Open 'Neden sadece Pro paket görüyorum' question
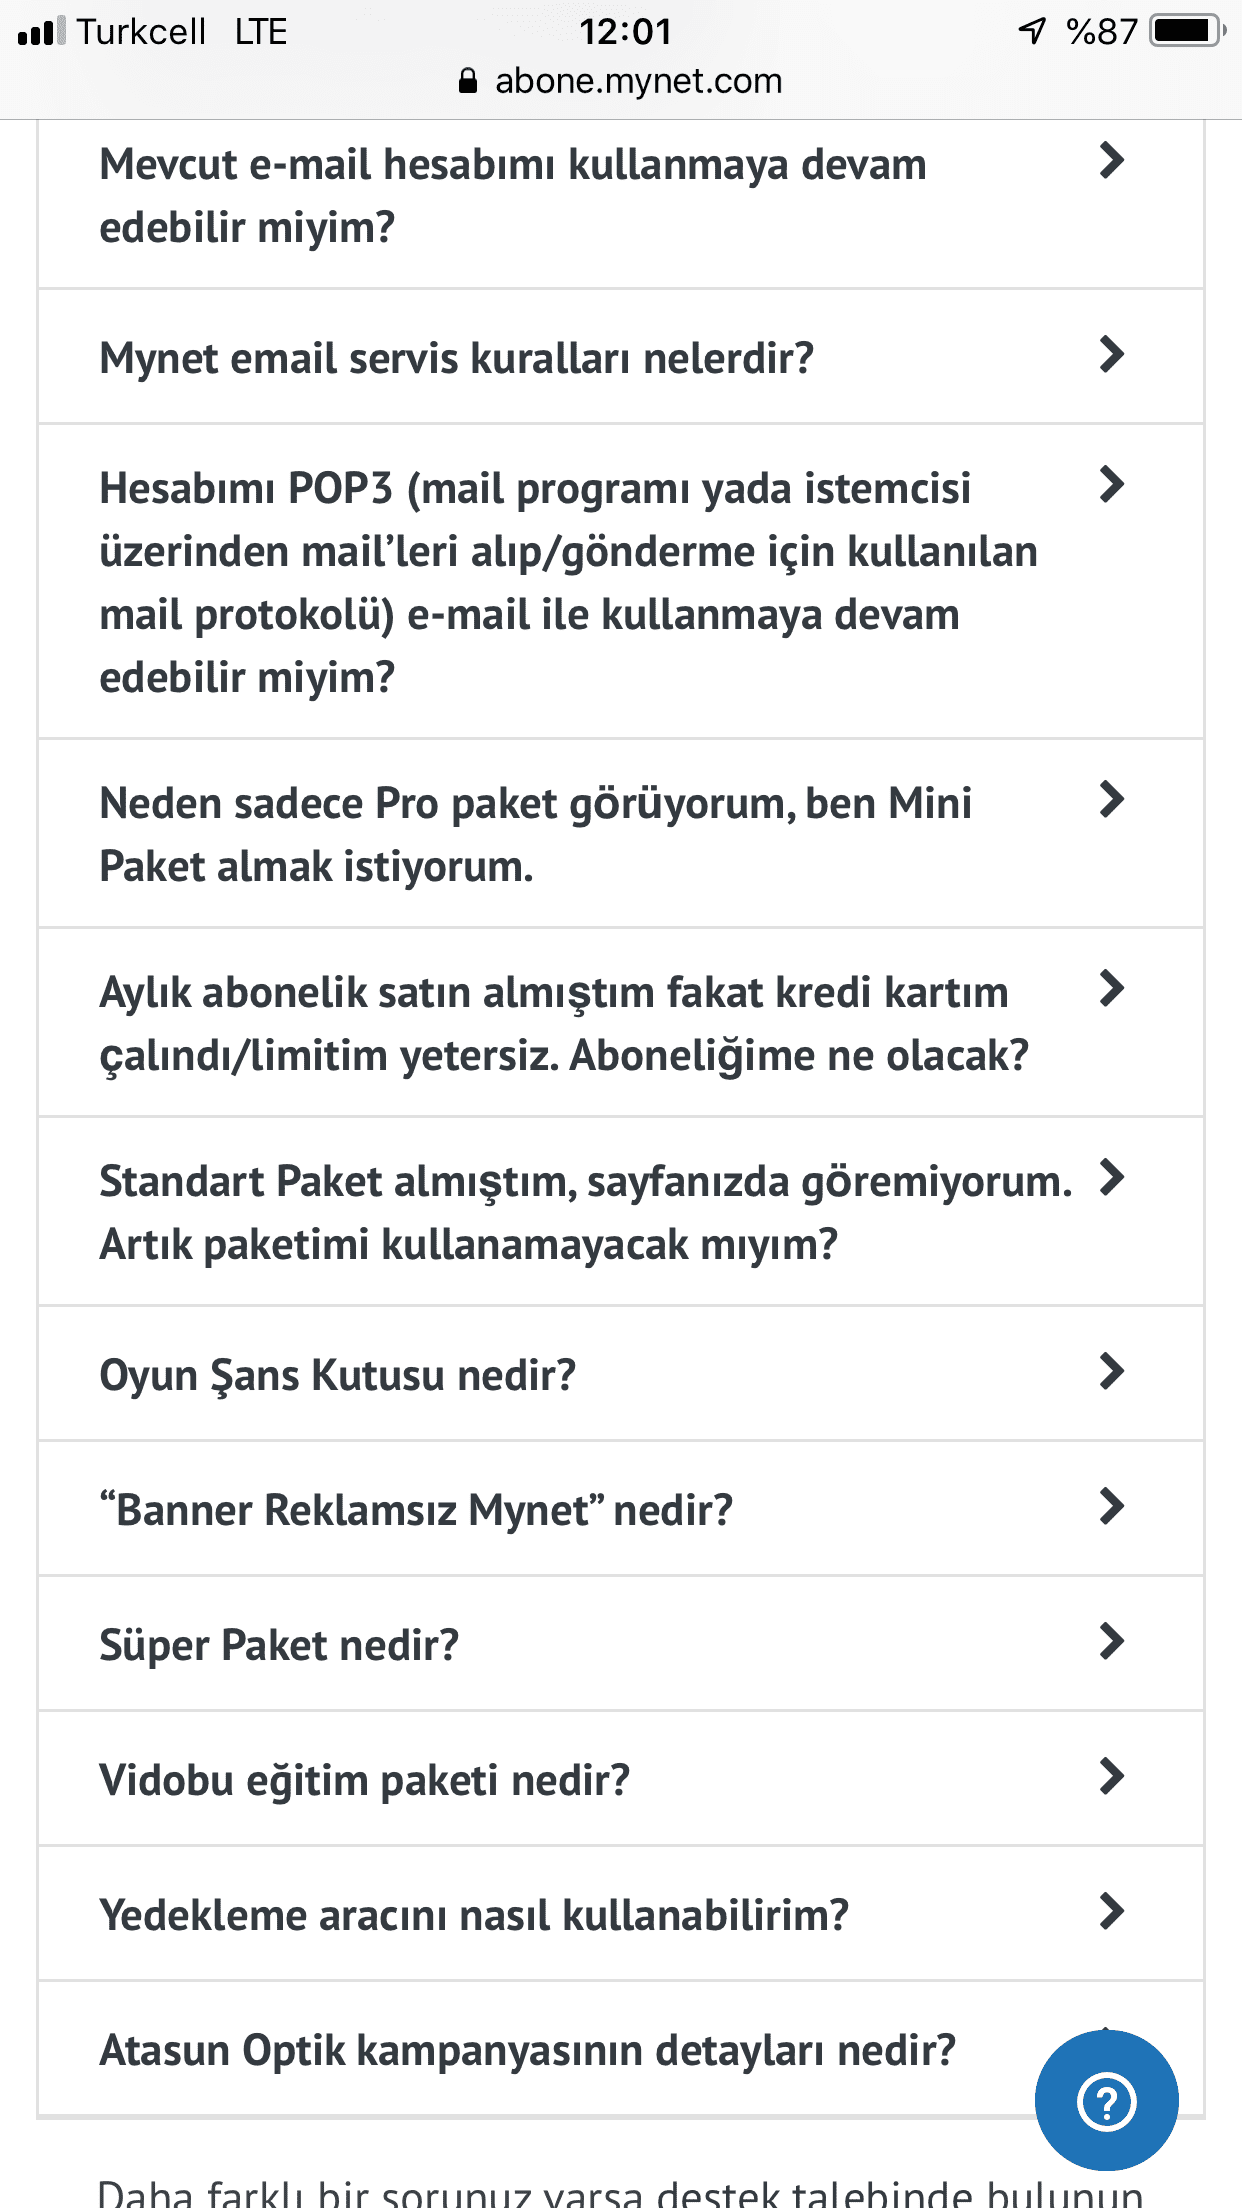This screenshot has width=1242, height=2208. tap(535, 835)
